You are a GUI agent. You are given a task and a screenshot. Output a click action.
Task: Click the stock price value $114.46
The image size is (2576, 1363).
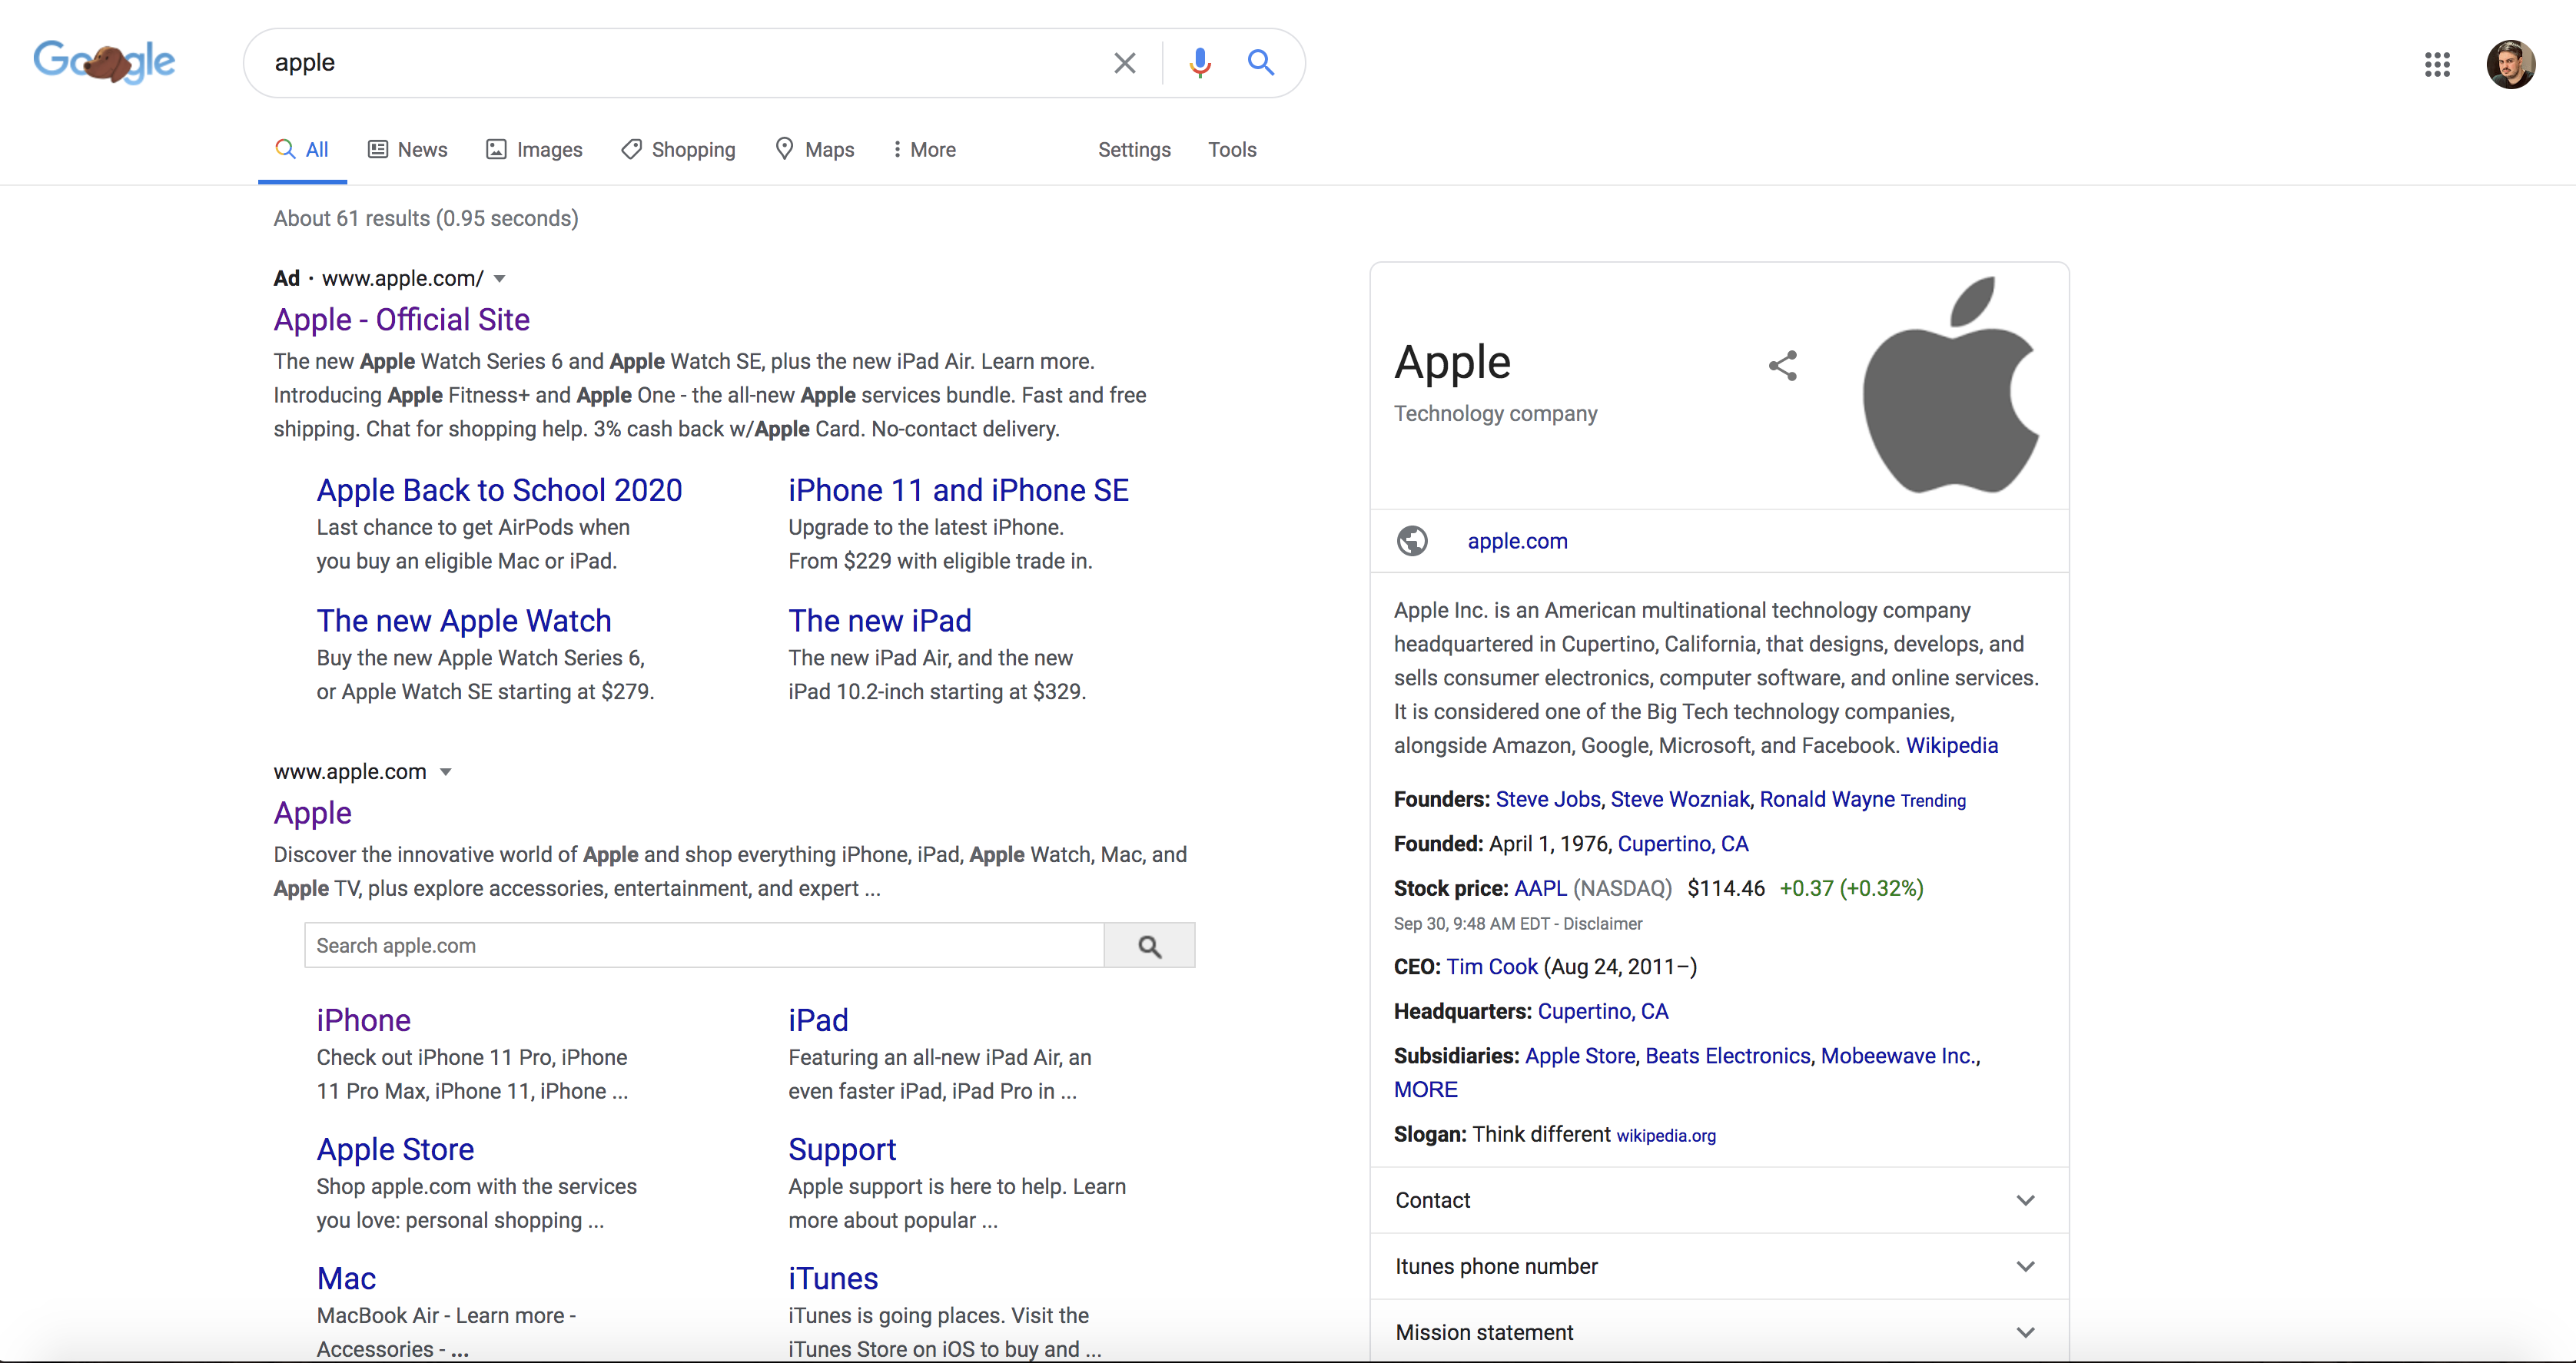point(1726,888)
